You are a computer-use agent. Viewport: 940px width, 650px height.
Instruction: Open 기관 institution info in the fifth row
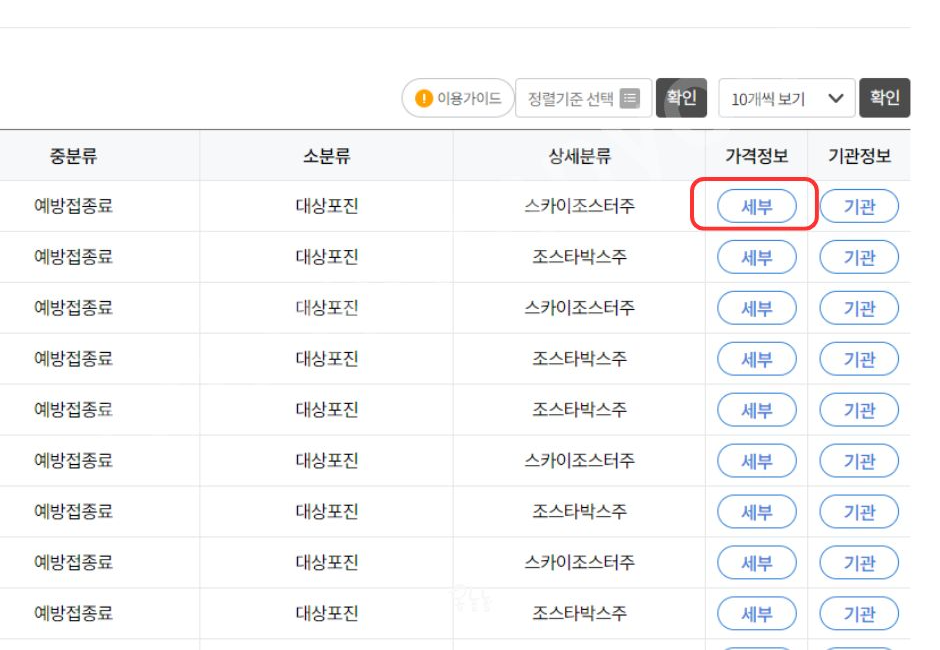point(860,410)
